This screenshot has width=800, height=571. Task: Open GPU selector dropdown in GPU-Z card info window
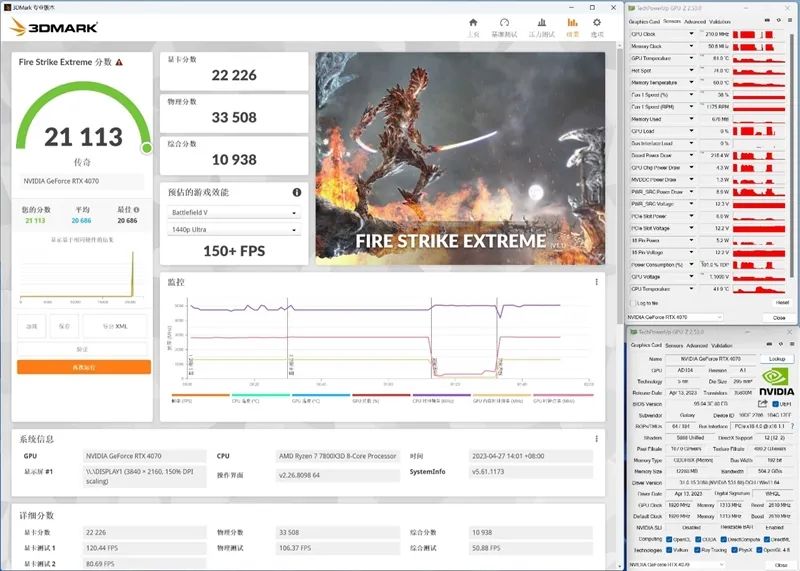click(x=677, y=564)
